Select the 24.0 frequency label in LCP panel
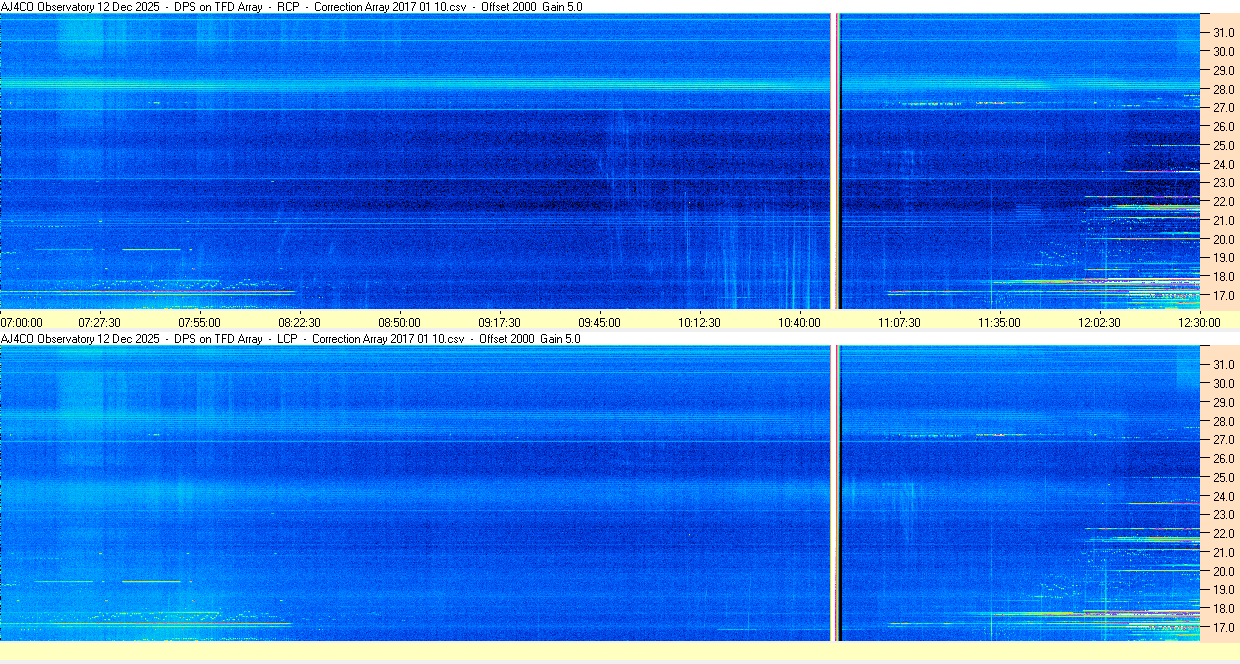This screenshot has width=1240, height=664. click(x=1223, y=496)
